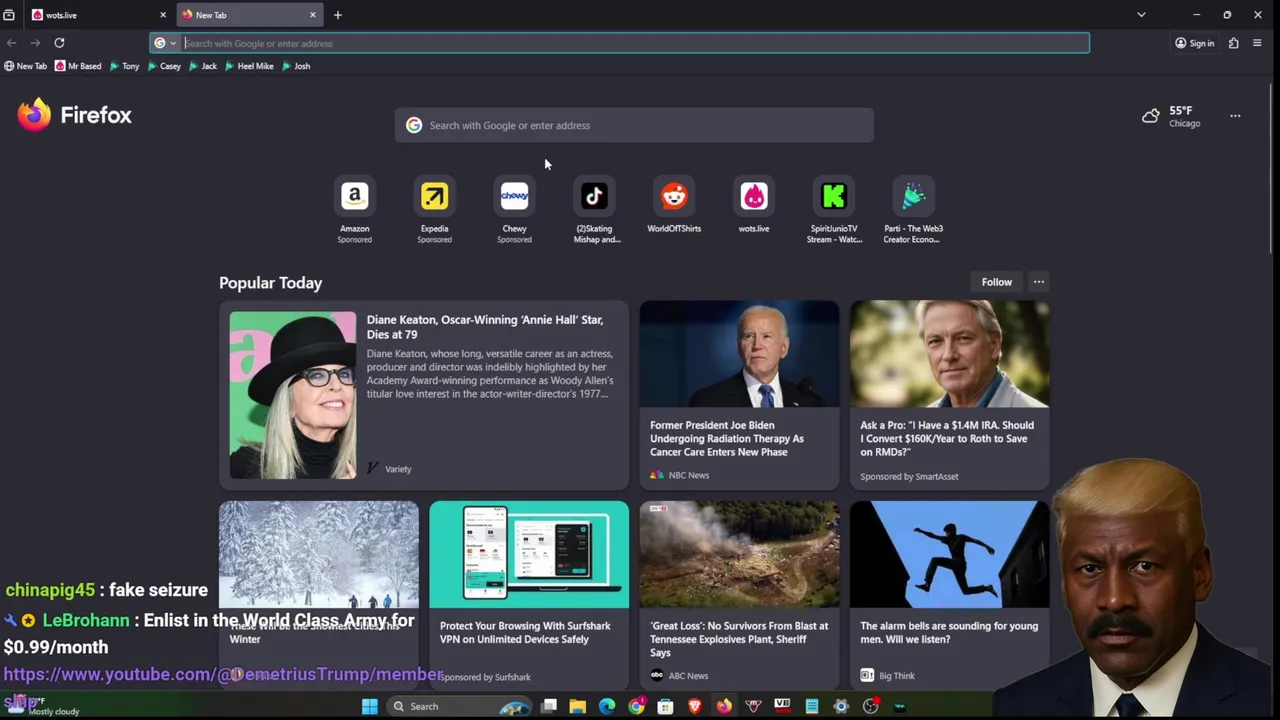
Task: Open the Jack bookmark
Action: point(202,66)
